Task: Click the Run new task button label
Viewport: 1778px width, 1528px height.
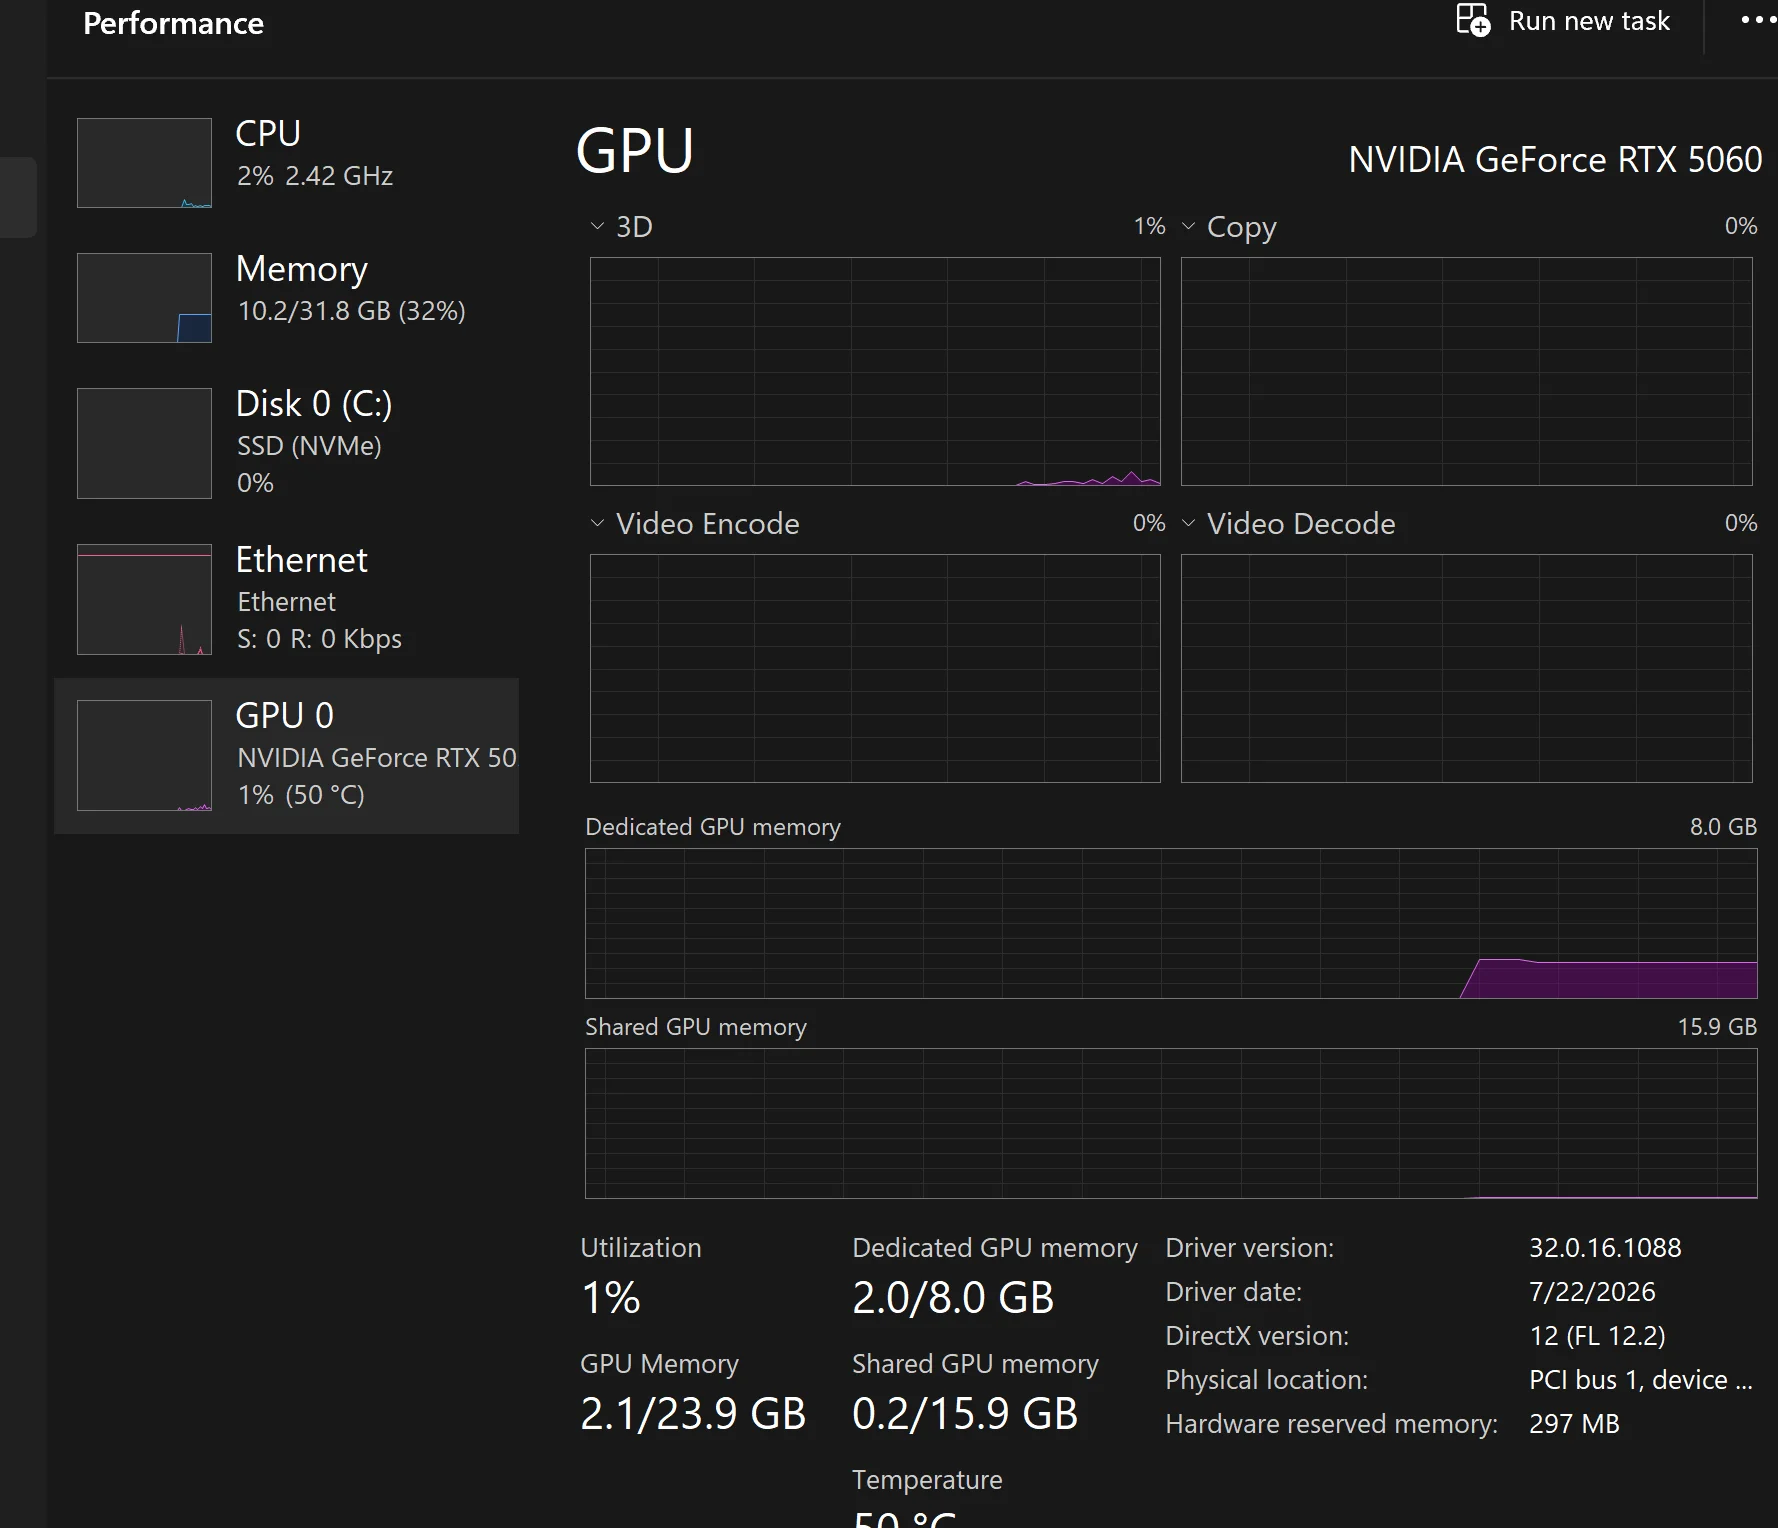Action: tap(1589, 21)
